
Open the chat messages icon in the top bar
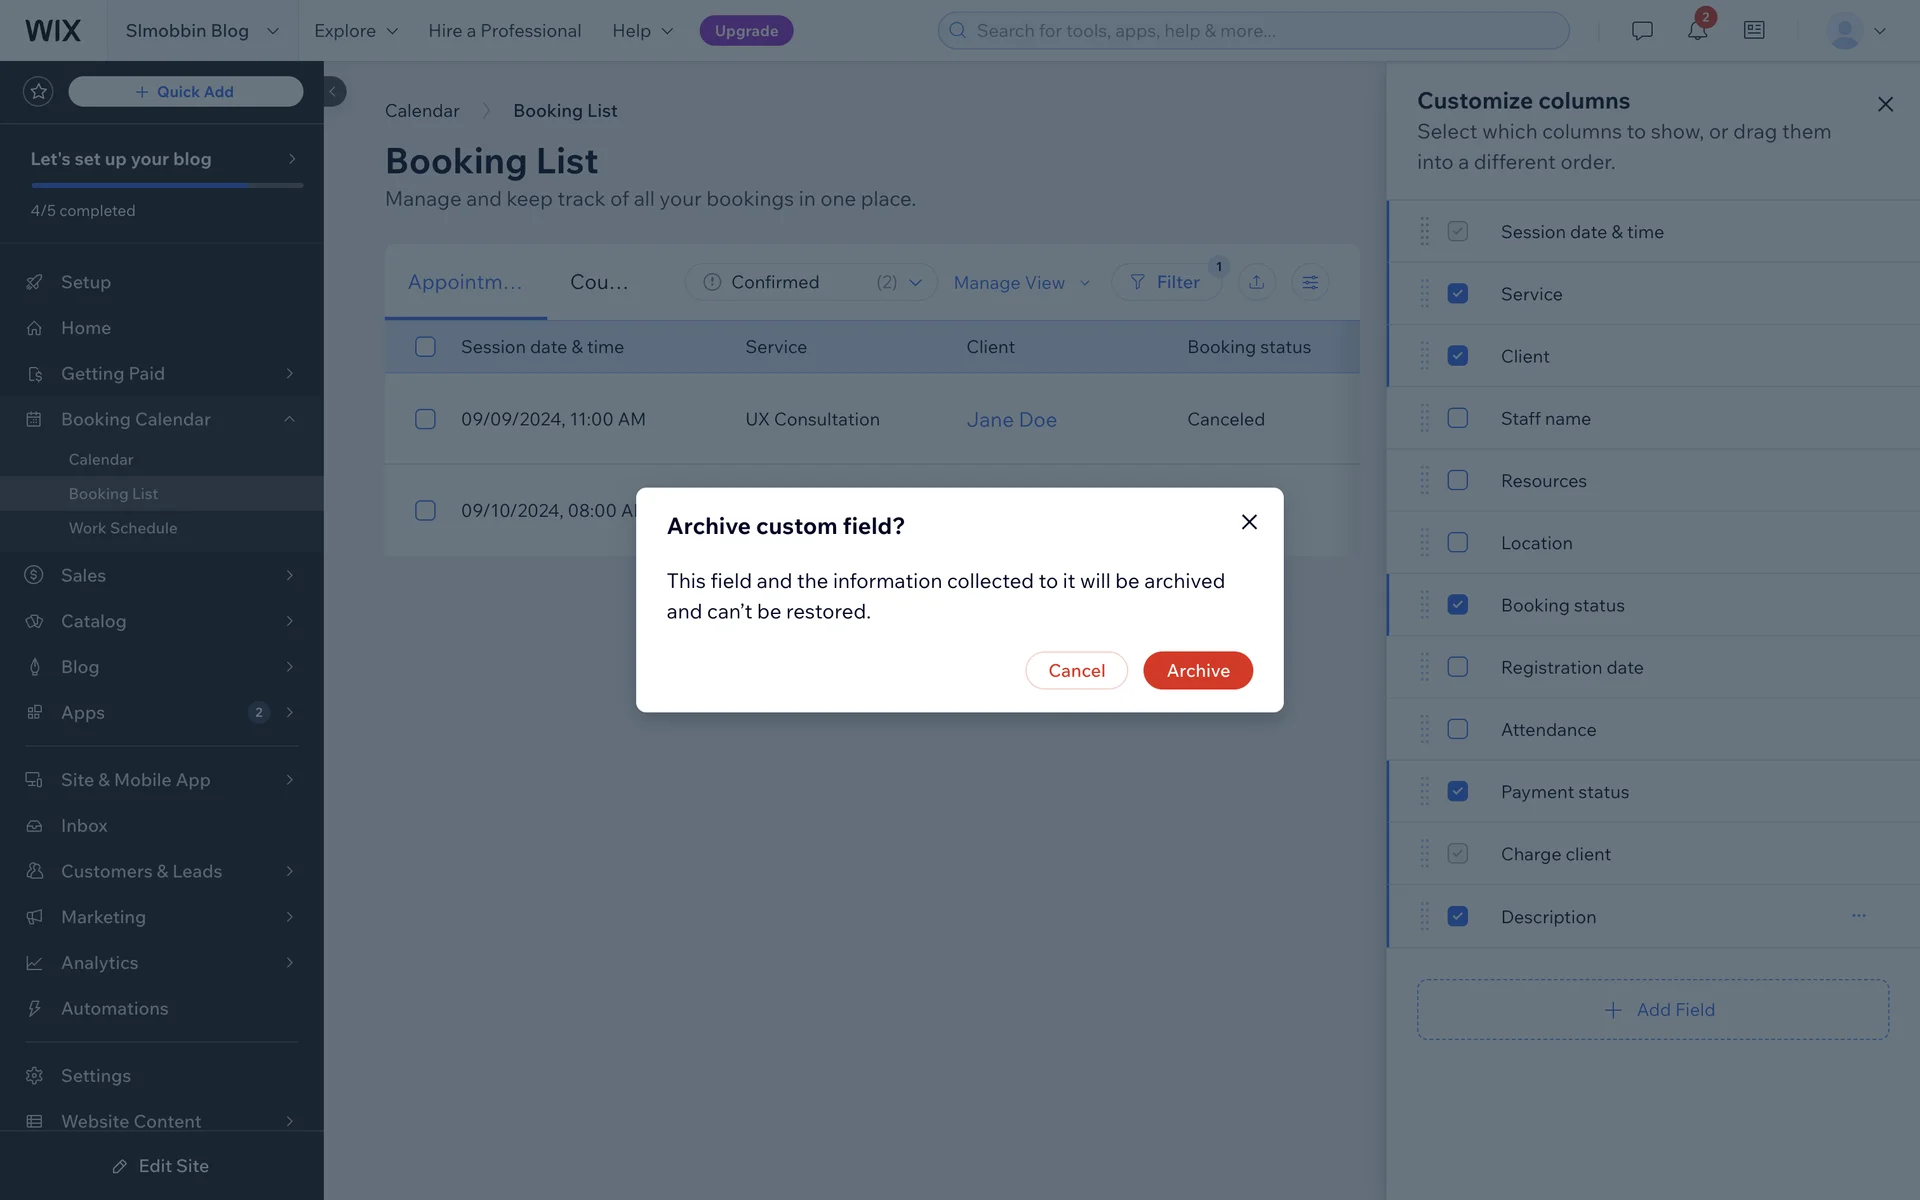click(1641, 30)
